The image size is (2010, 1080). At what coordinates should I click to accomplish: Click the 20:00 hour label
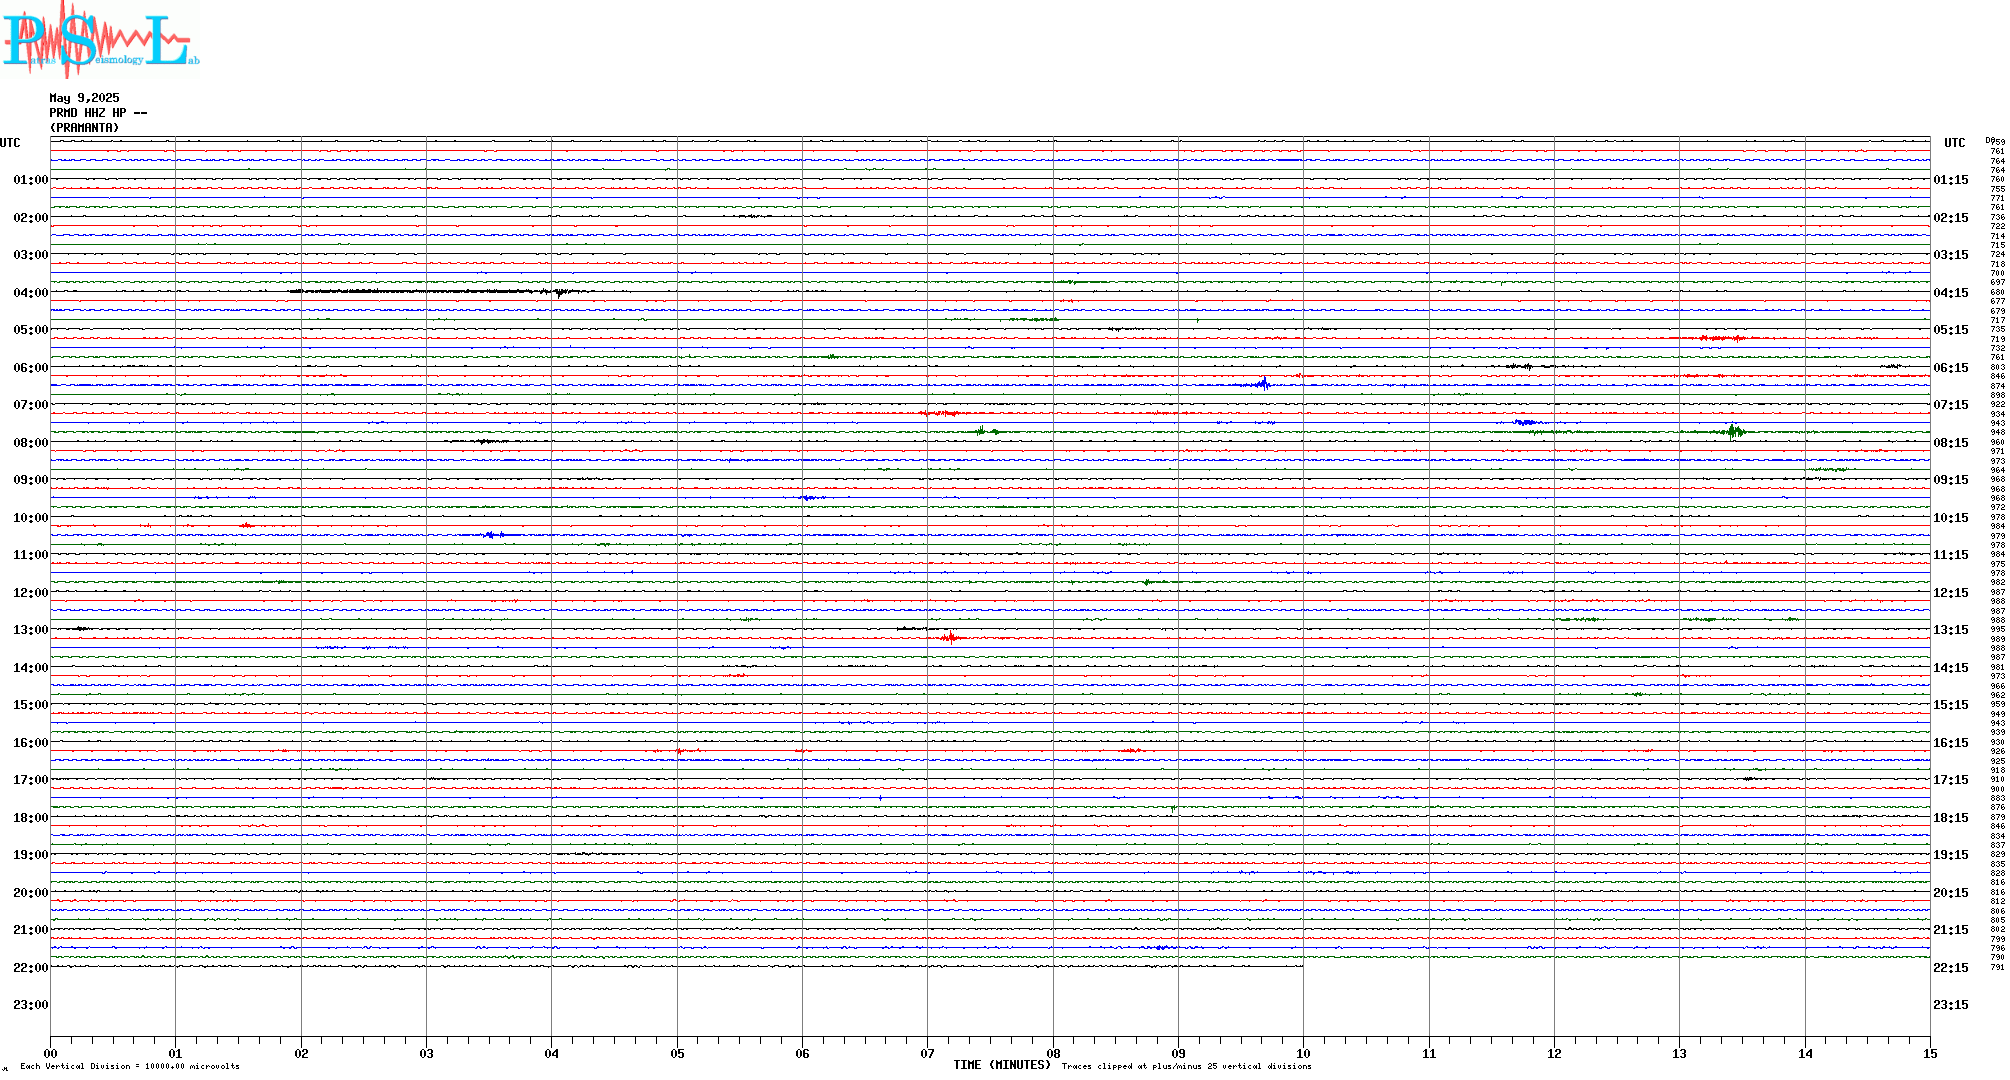click(x=31, y=893)
